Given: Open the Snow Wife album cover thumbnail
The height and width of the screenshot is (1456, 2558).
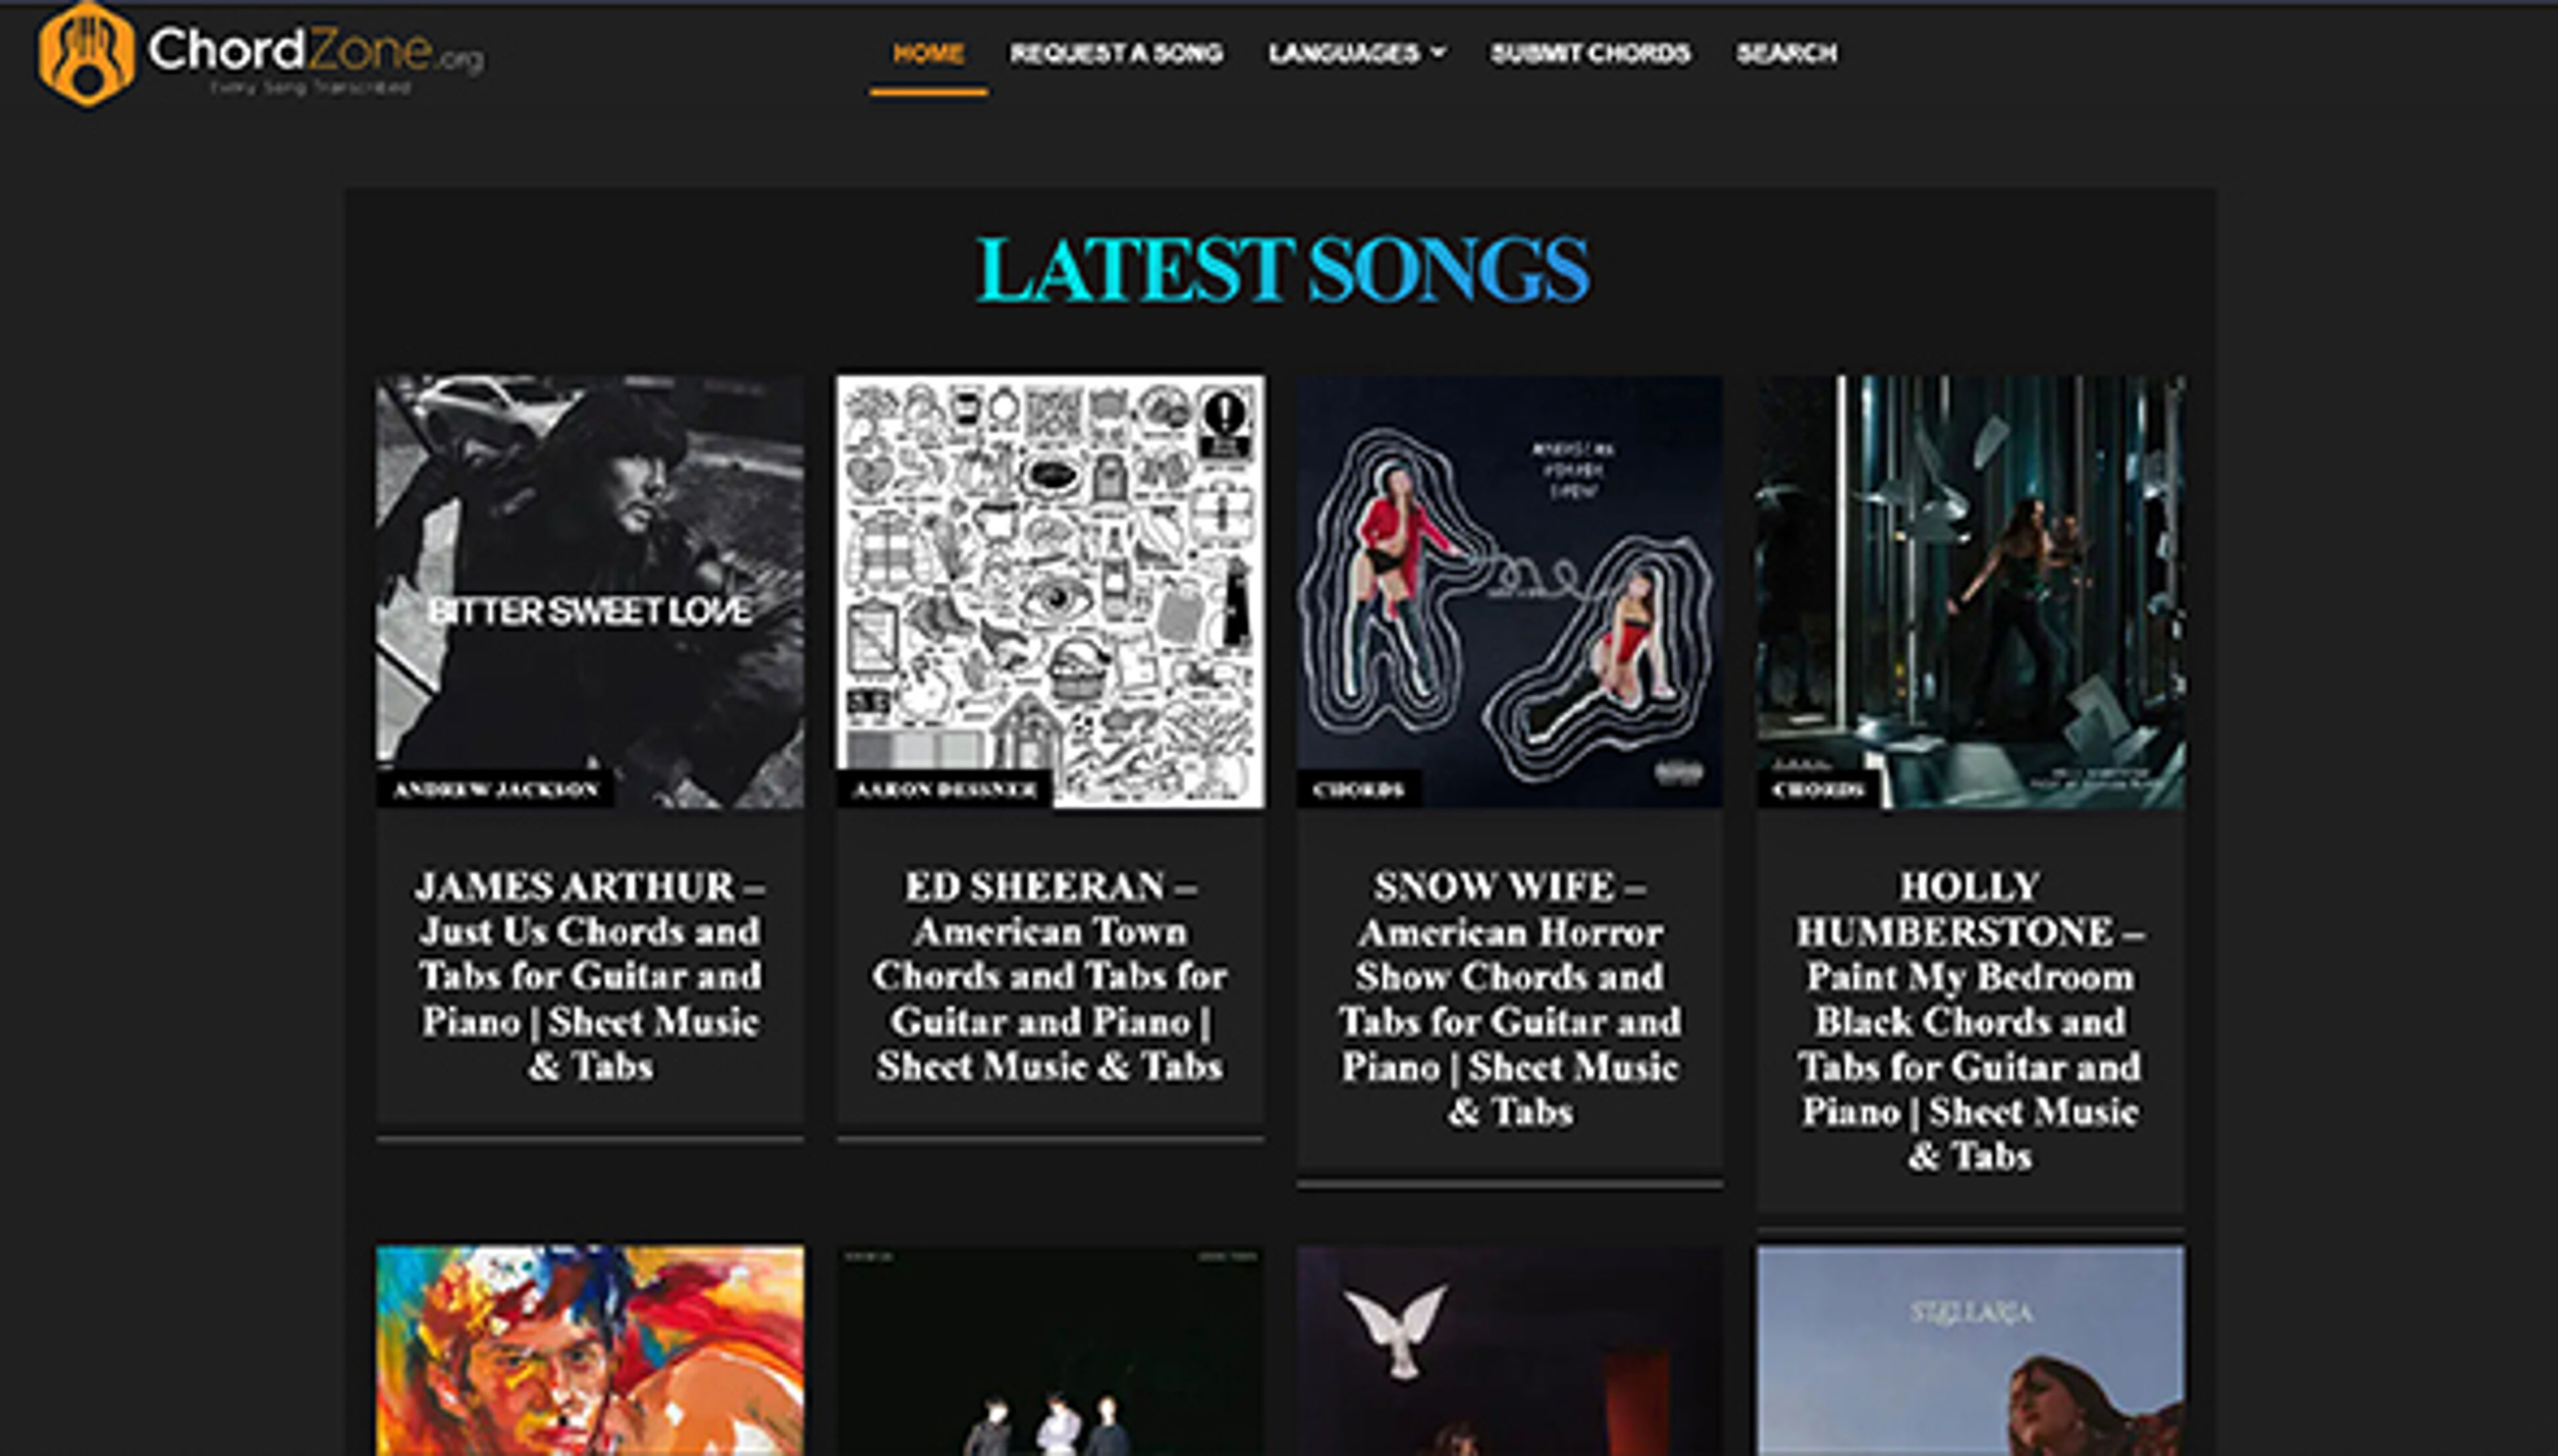Looking at the screenshot, I should pyautogui.click(x=1510, y=591).
